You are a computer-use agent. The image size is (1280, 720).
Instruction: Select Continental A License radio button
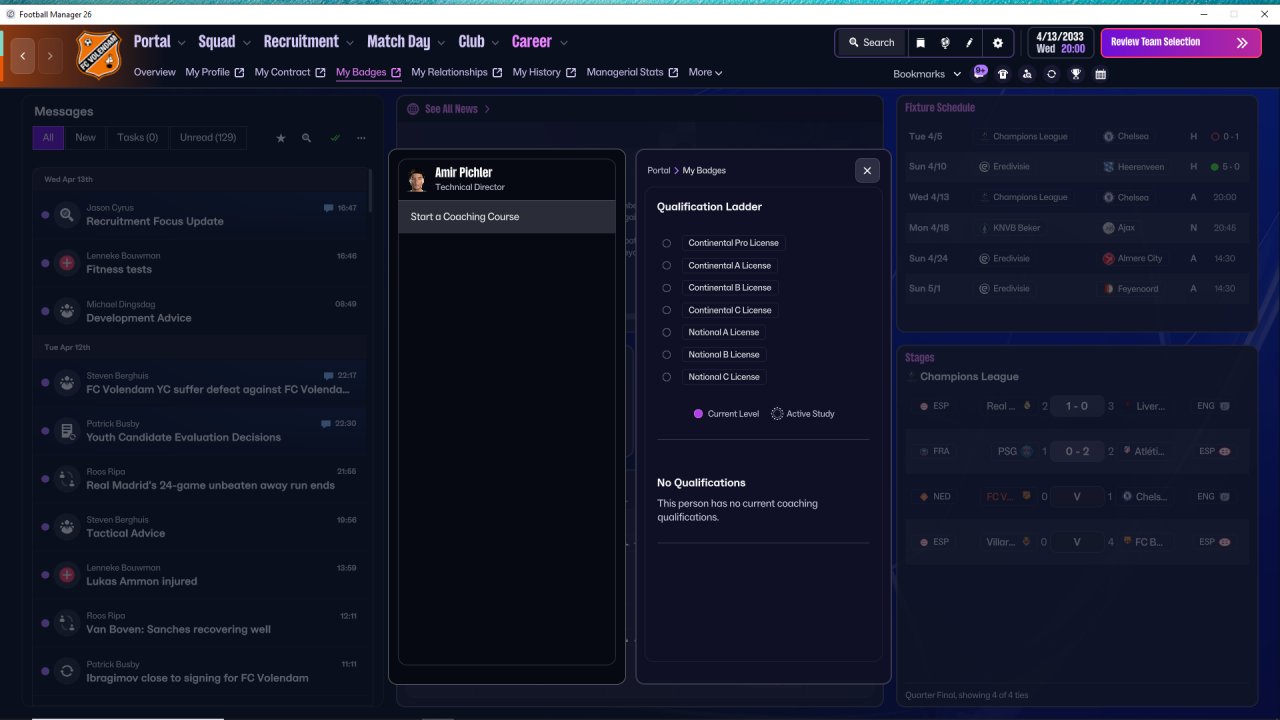pos(667,266)
